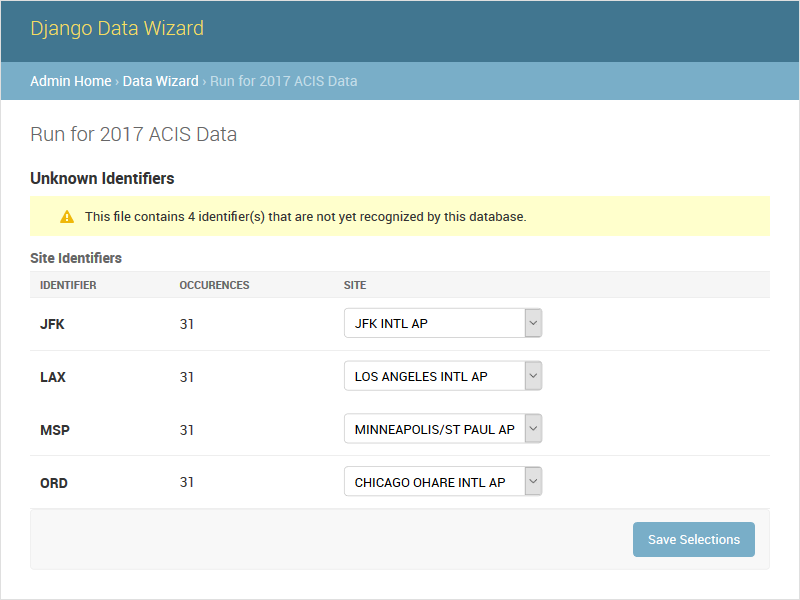Click the Data Wizard breadcrumb link
The height and width of the screenshot is (600, 800).
pyautogui.click(x=160, y=81)
